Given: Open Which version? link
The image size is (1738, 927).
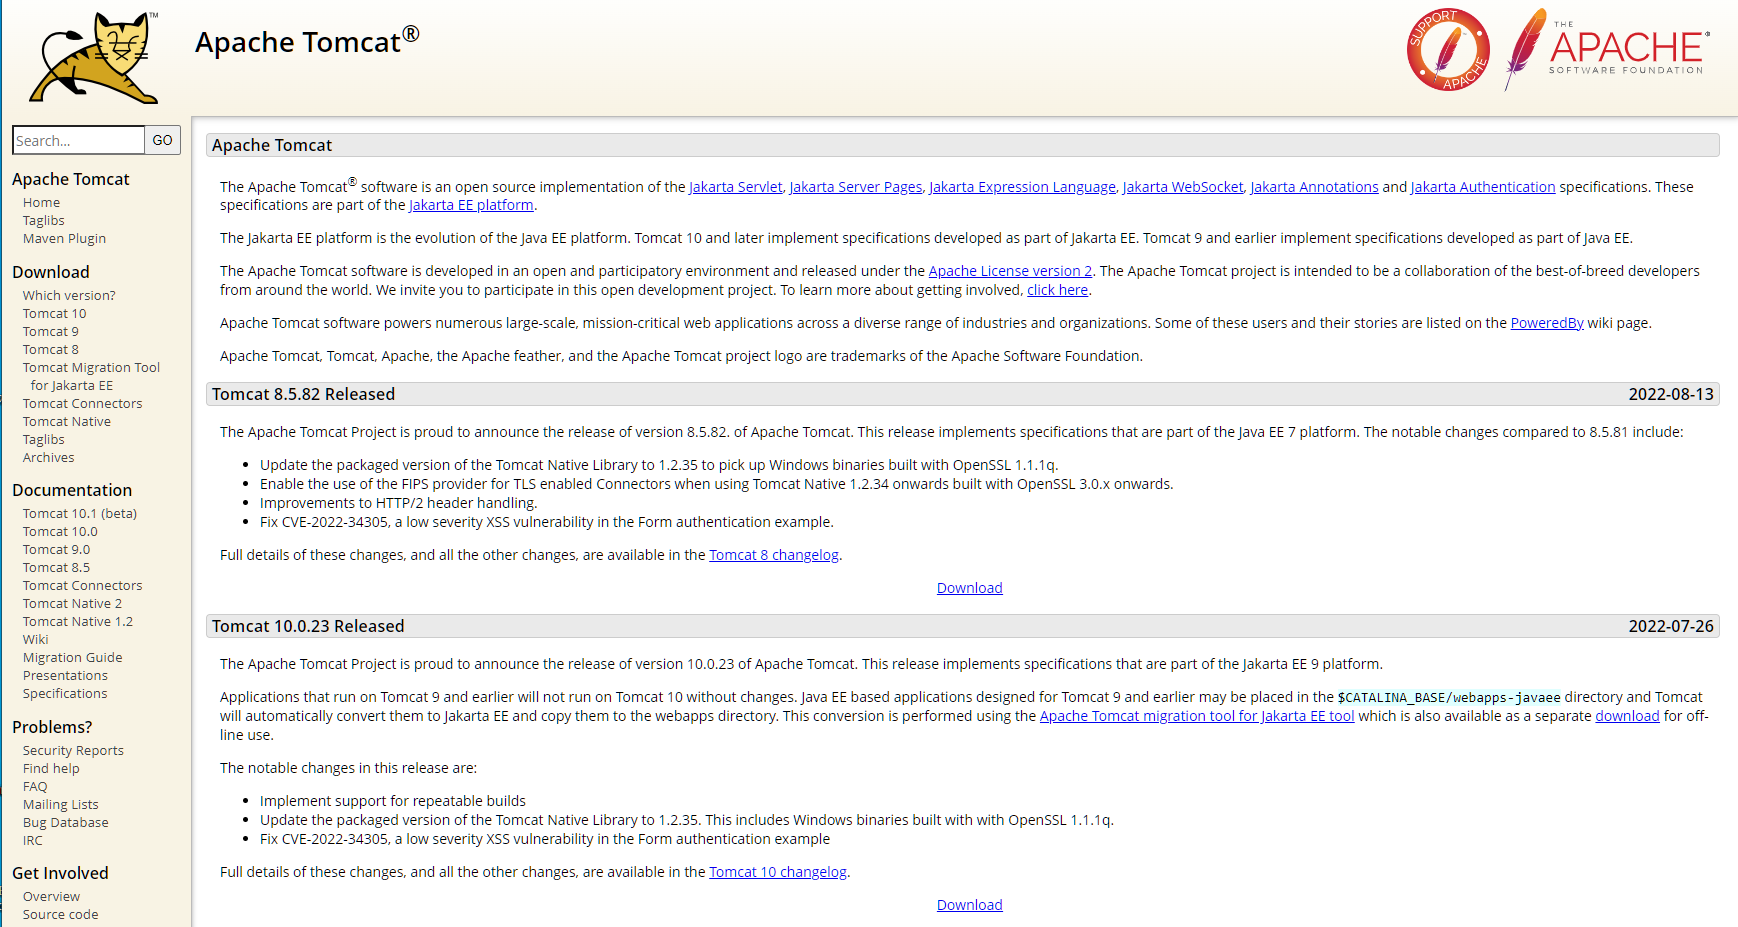Looking at the screenshot, I should coord(69,295).
